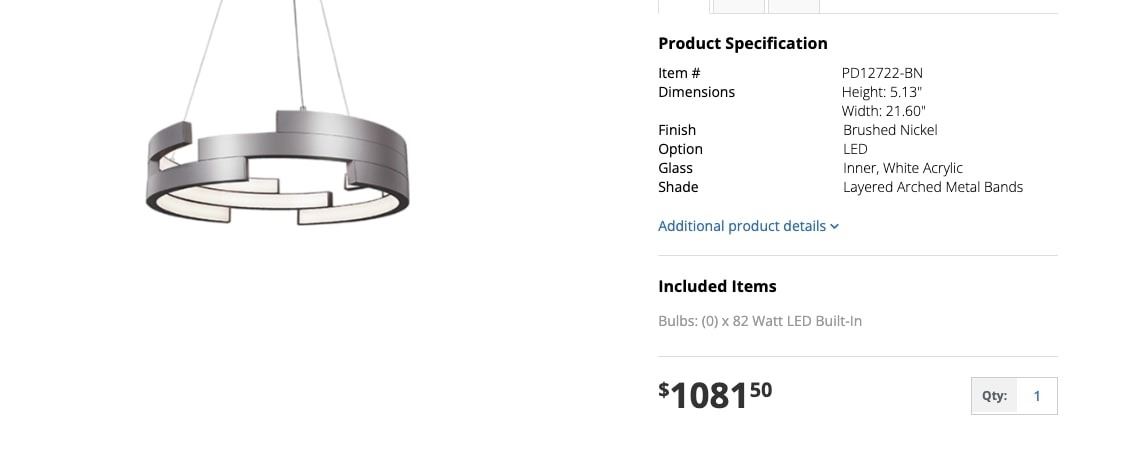Open the third tab above Product Specification

tap(794, 5)
